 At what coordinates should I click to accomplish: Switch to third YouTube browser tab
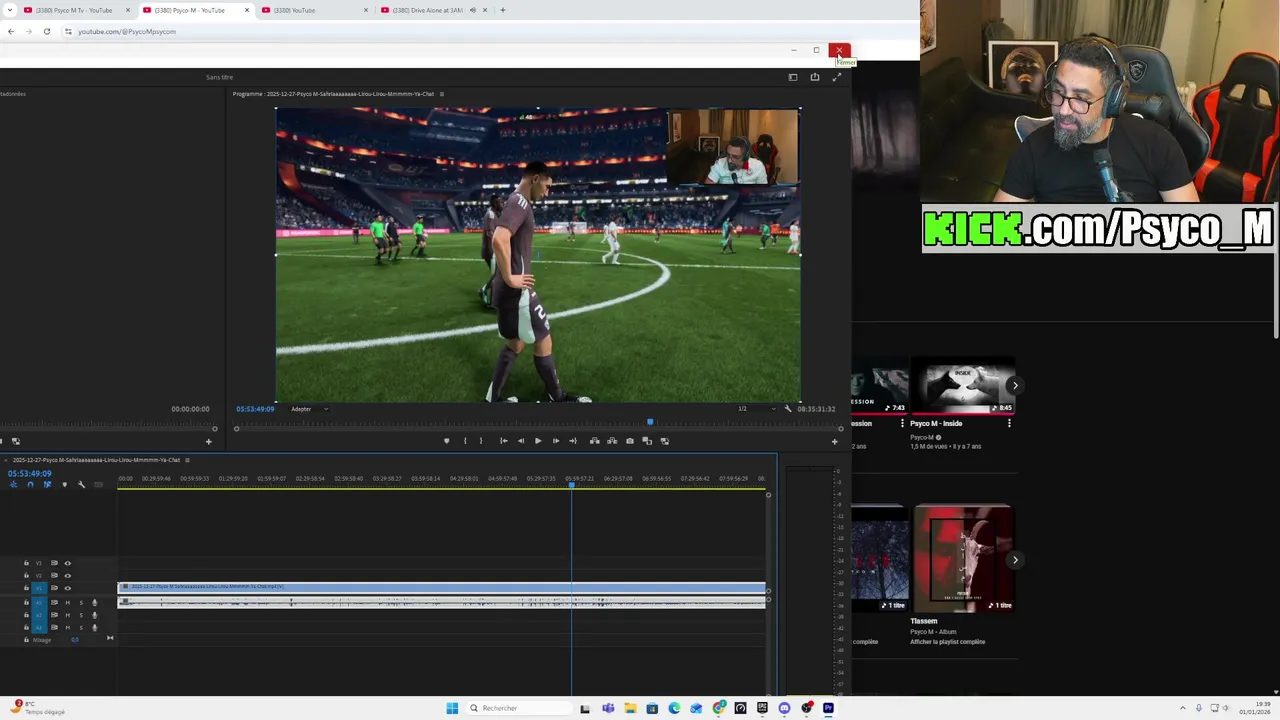pyautogui.click(x=314, y=10)
